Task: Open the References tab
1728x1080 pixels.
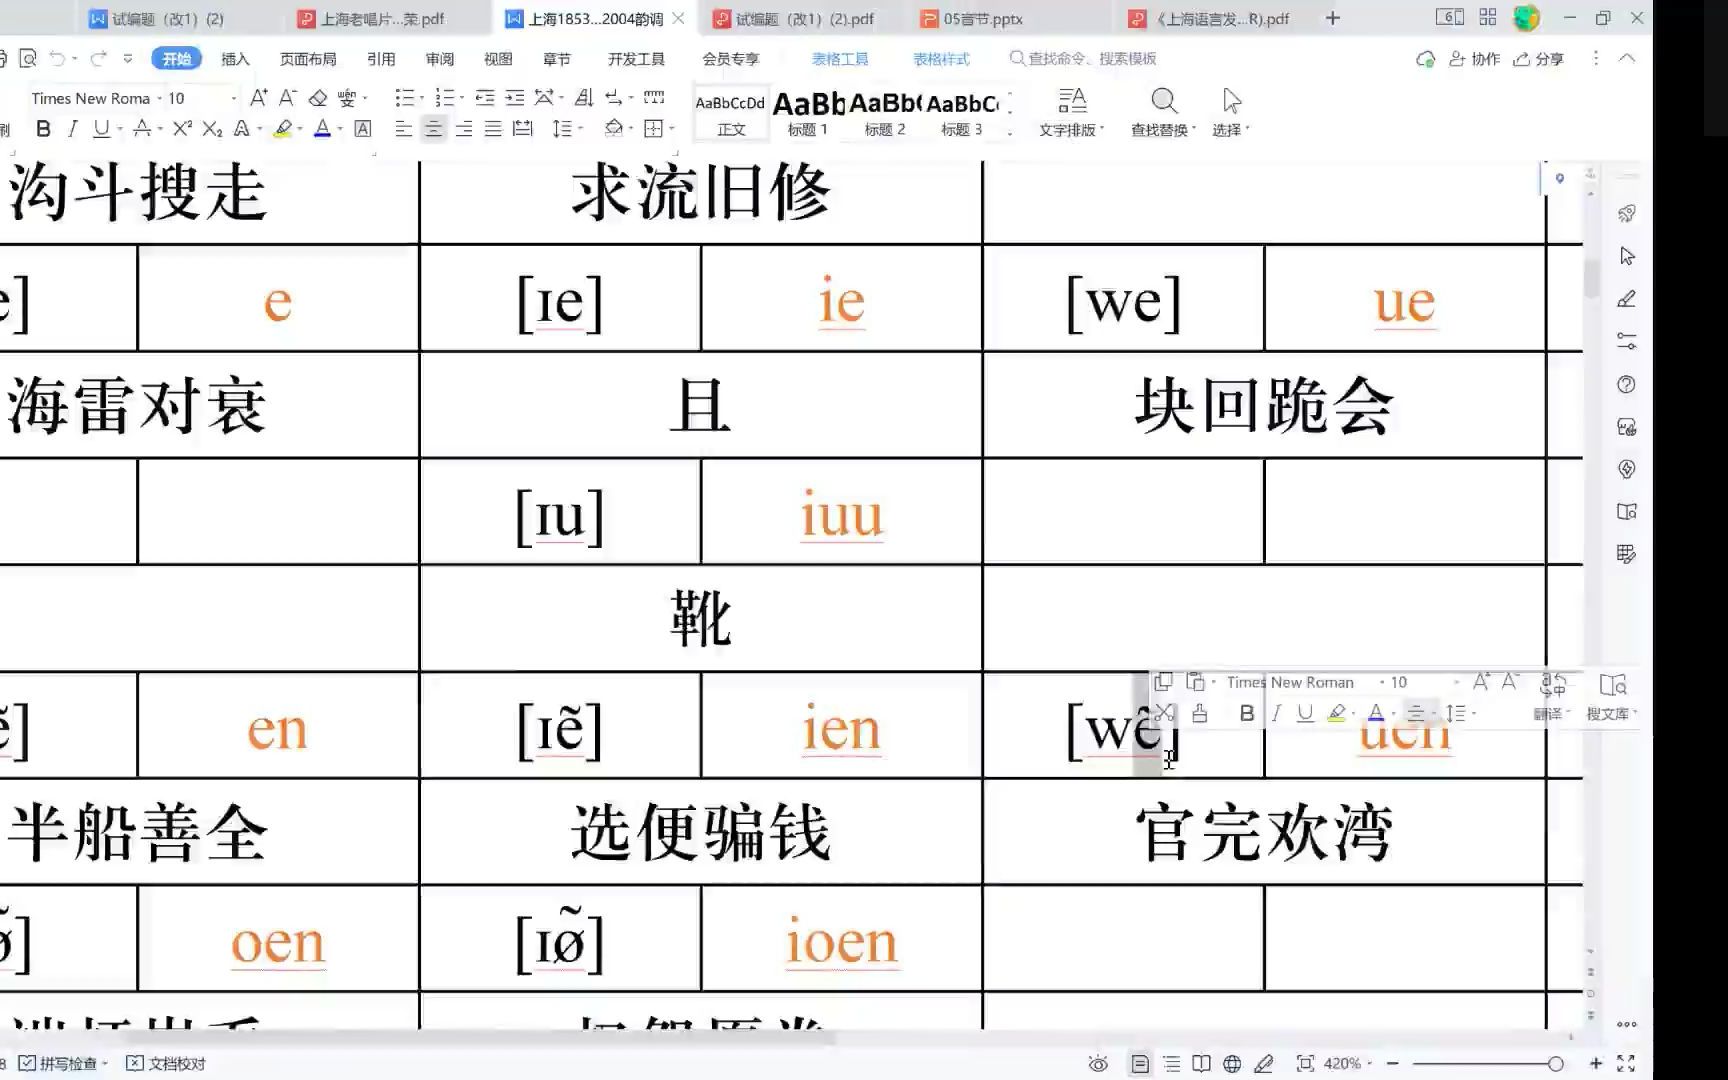Action: coord(381,59)
